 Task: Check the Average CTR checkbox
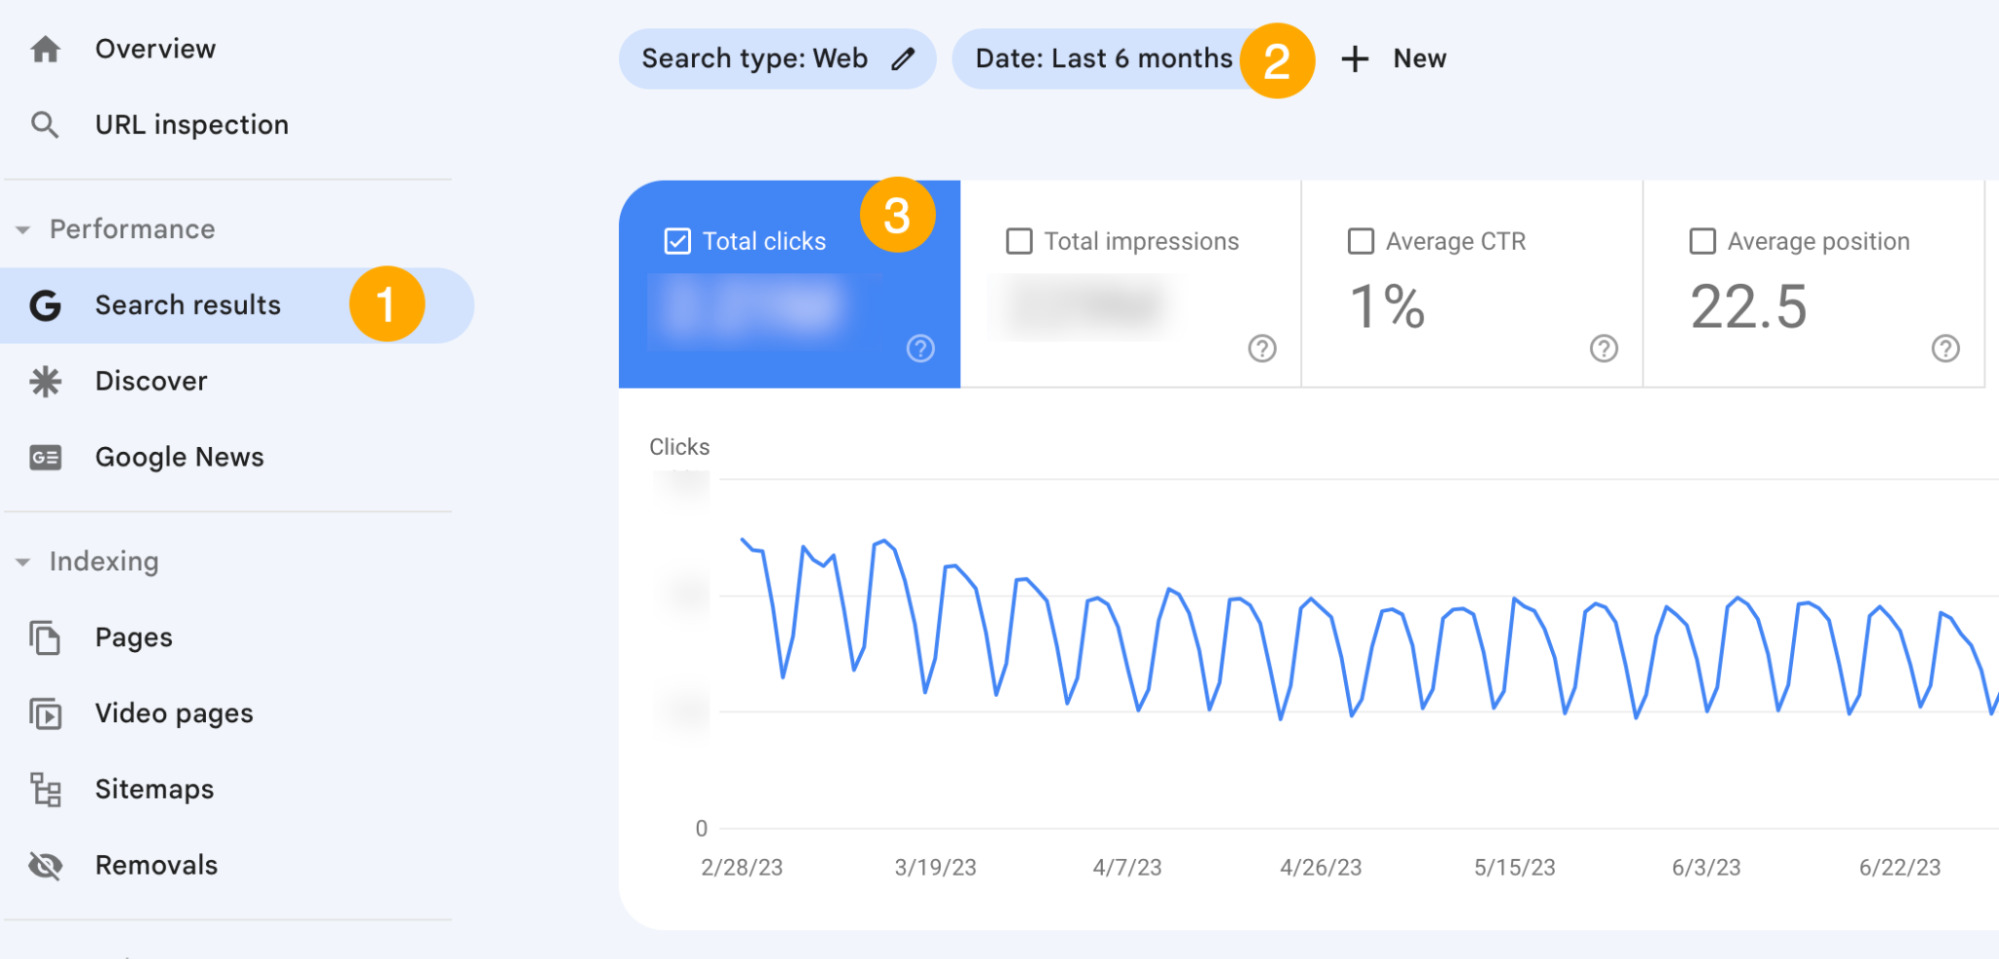(1359, 240)
